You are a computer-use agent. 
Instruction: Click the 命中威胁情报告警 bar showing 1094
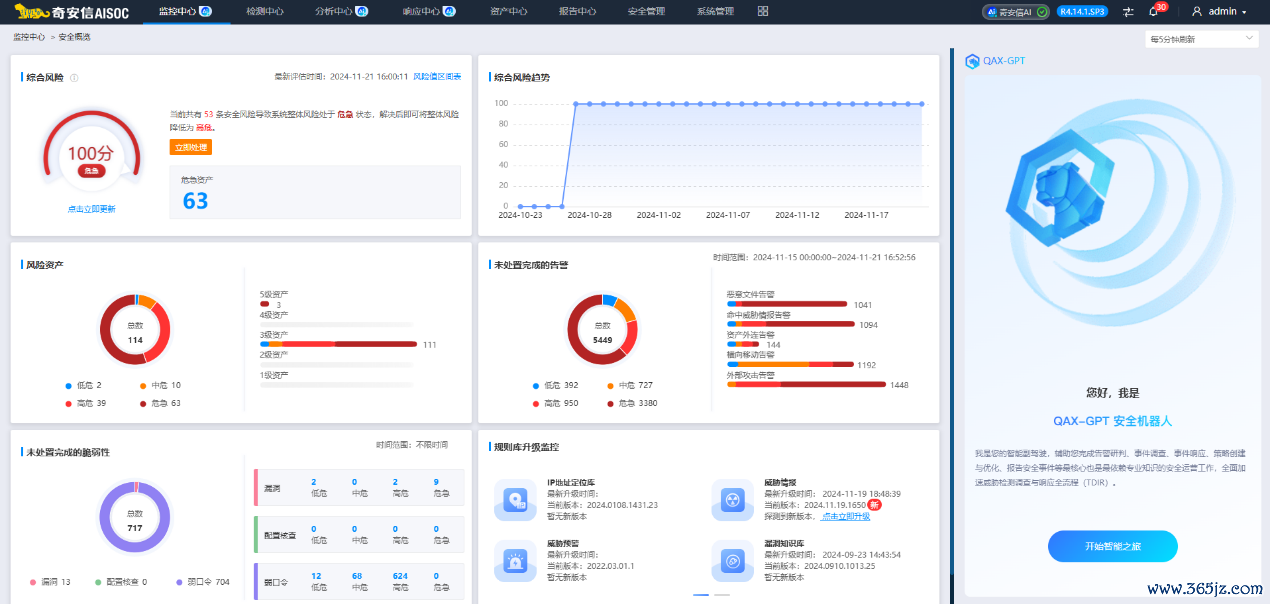(x=791, y=324)
